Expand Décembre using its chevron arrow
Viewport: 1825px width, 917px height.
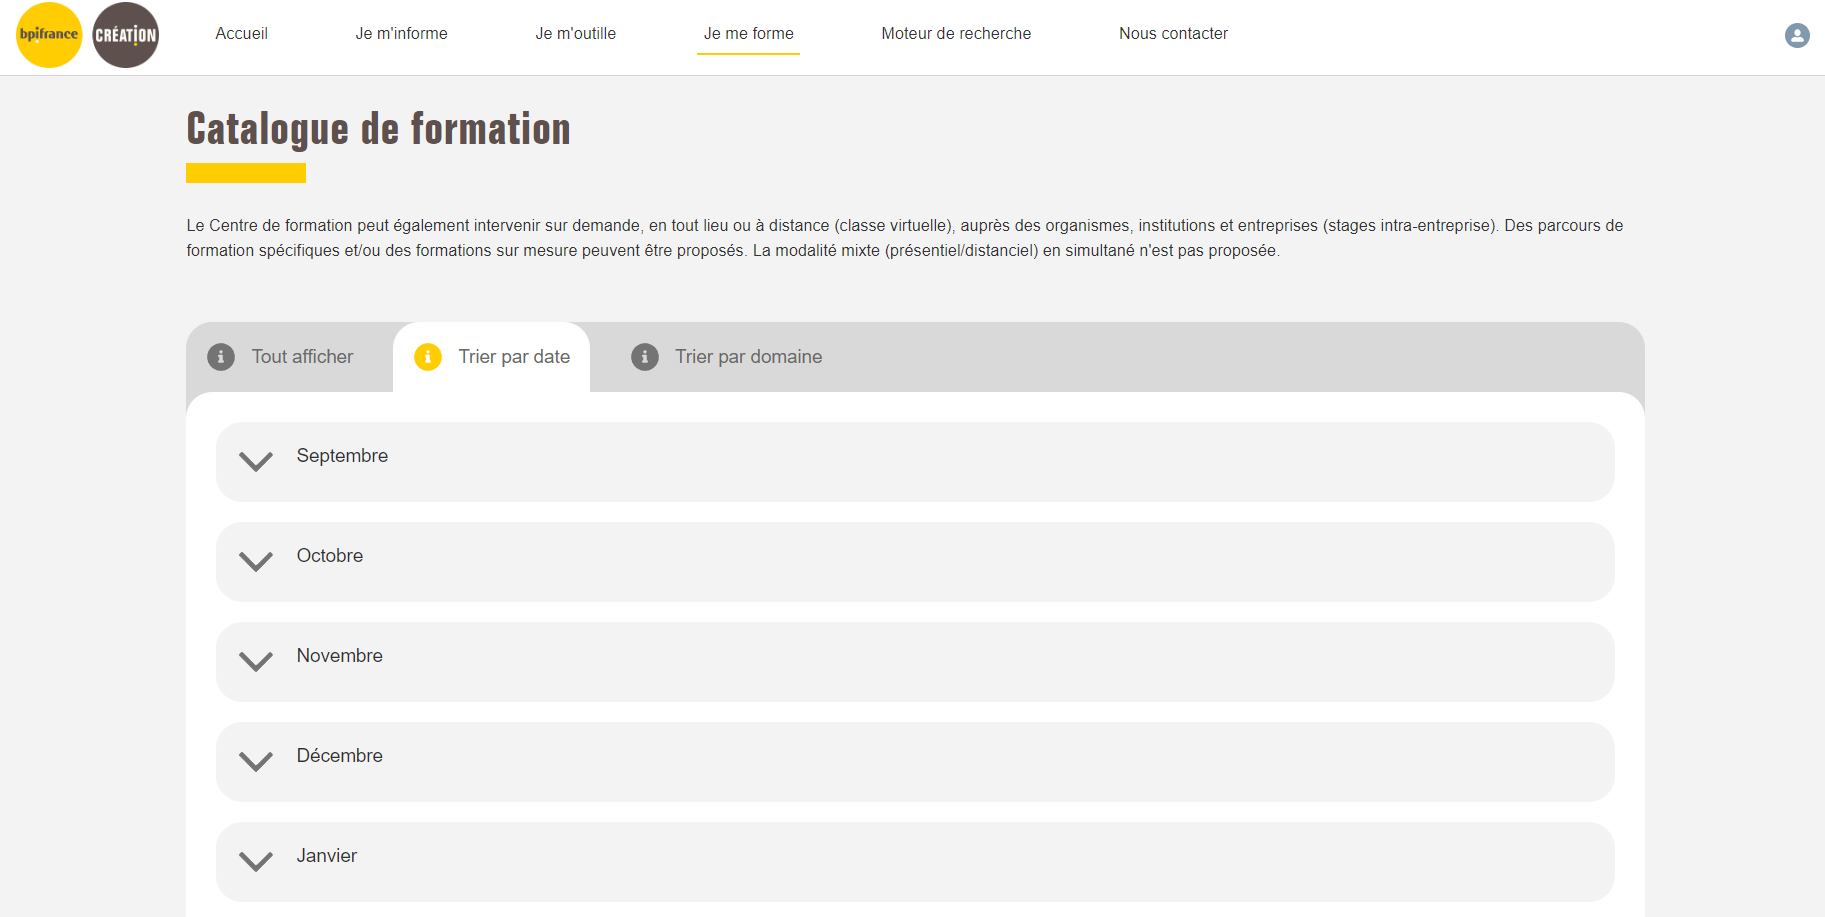(x=256, y=761)
